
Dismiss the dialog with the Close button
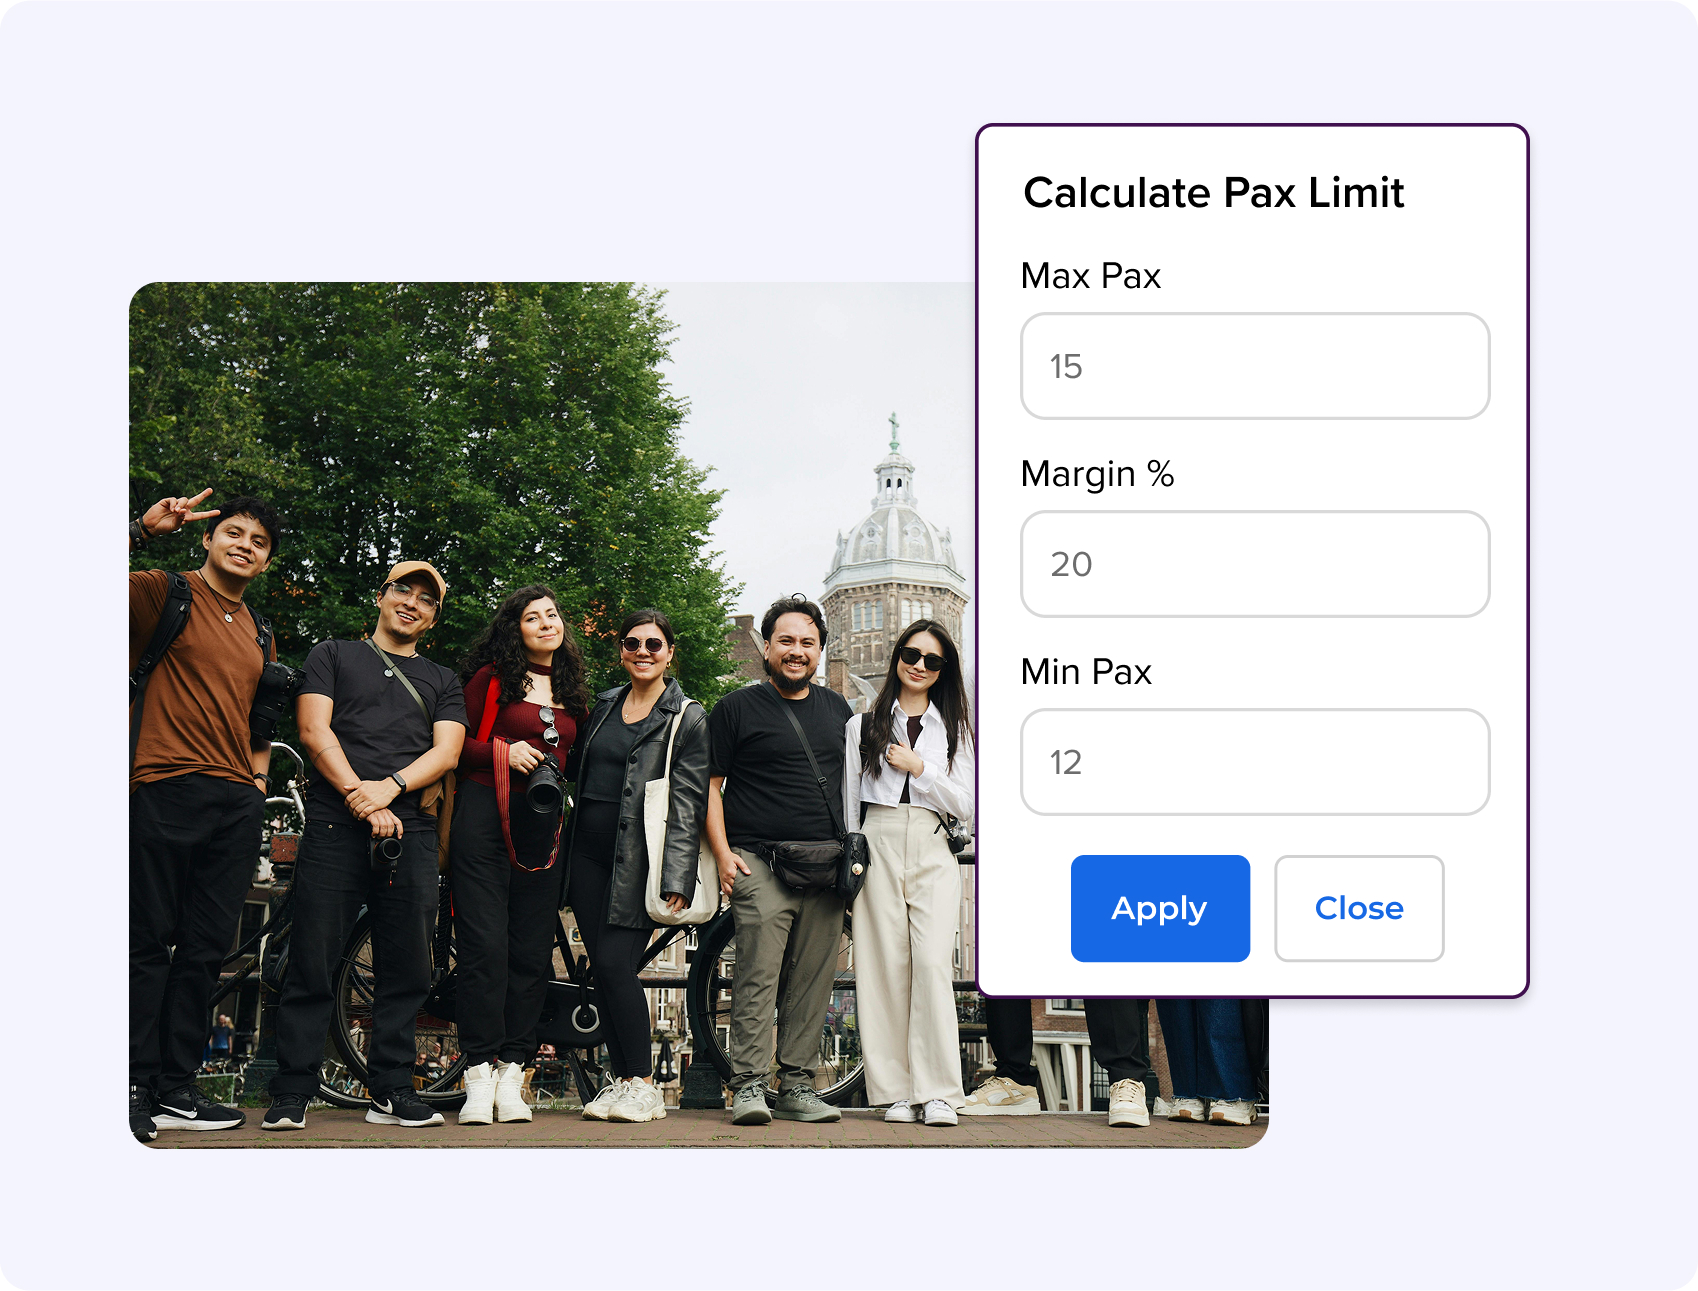pos(1358,908)
